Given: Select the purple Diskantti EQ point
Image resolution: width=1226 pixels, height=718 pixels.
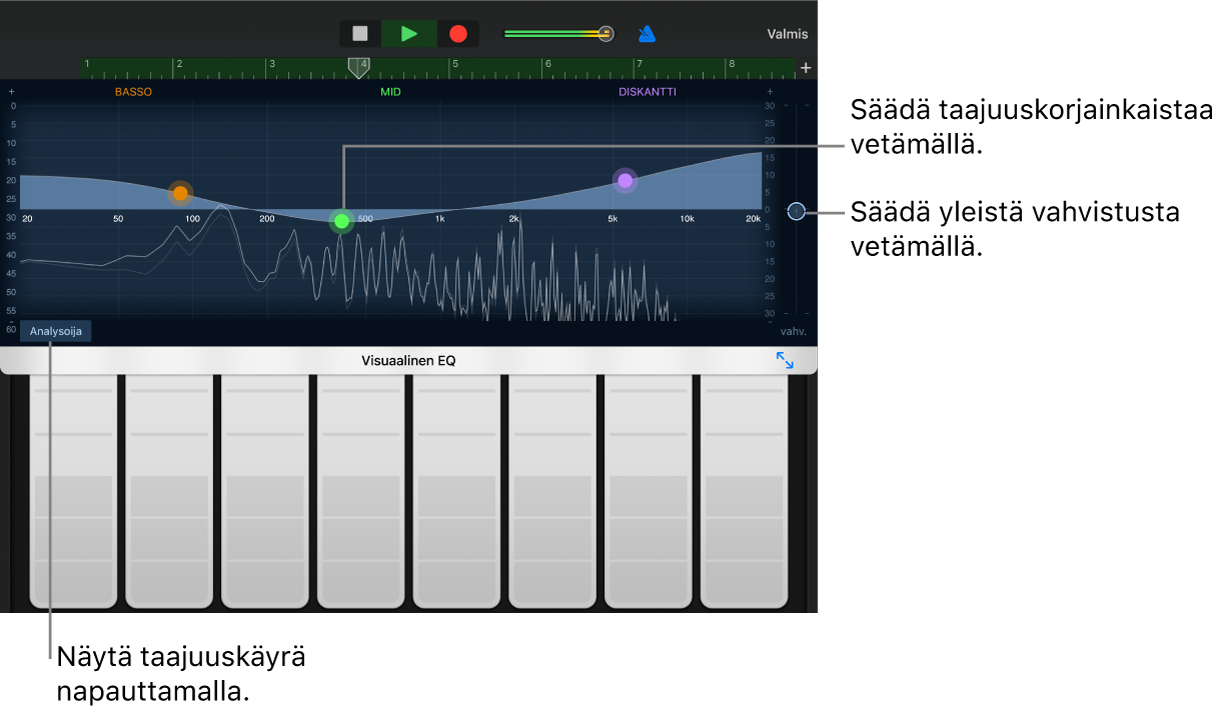Looking at the screenshot, I should point(625,181).
